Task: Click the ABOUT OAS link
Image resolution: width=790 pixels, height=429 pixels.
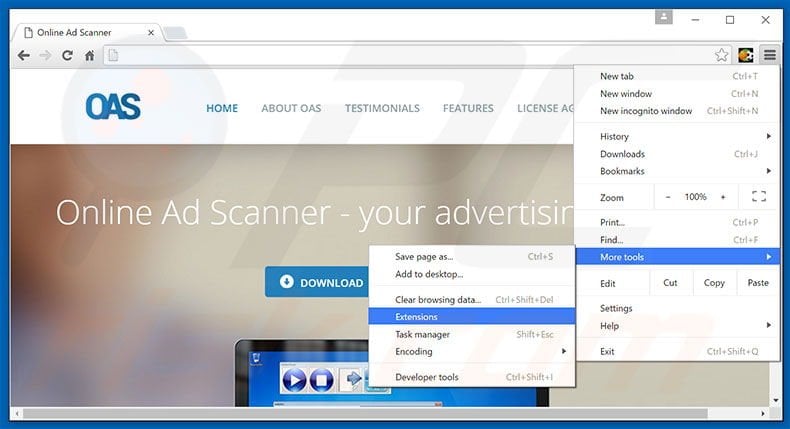Action: coord(291,108)
